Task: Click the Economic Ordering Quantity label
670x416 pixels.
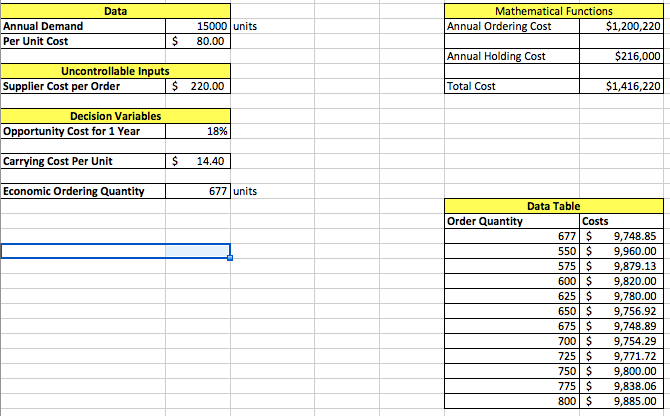Action: click(83, 191)
